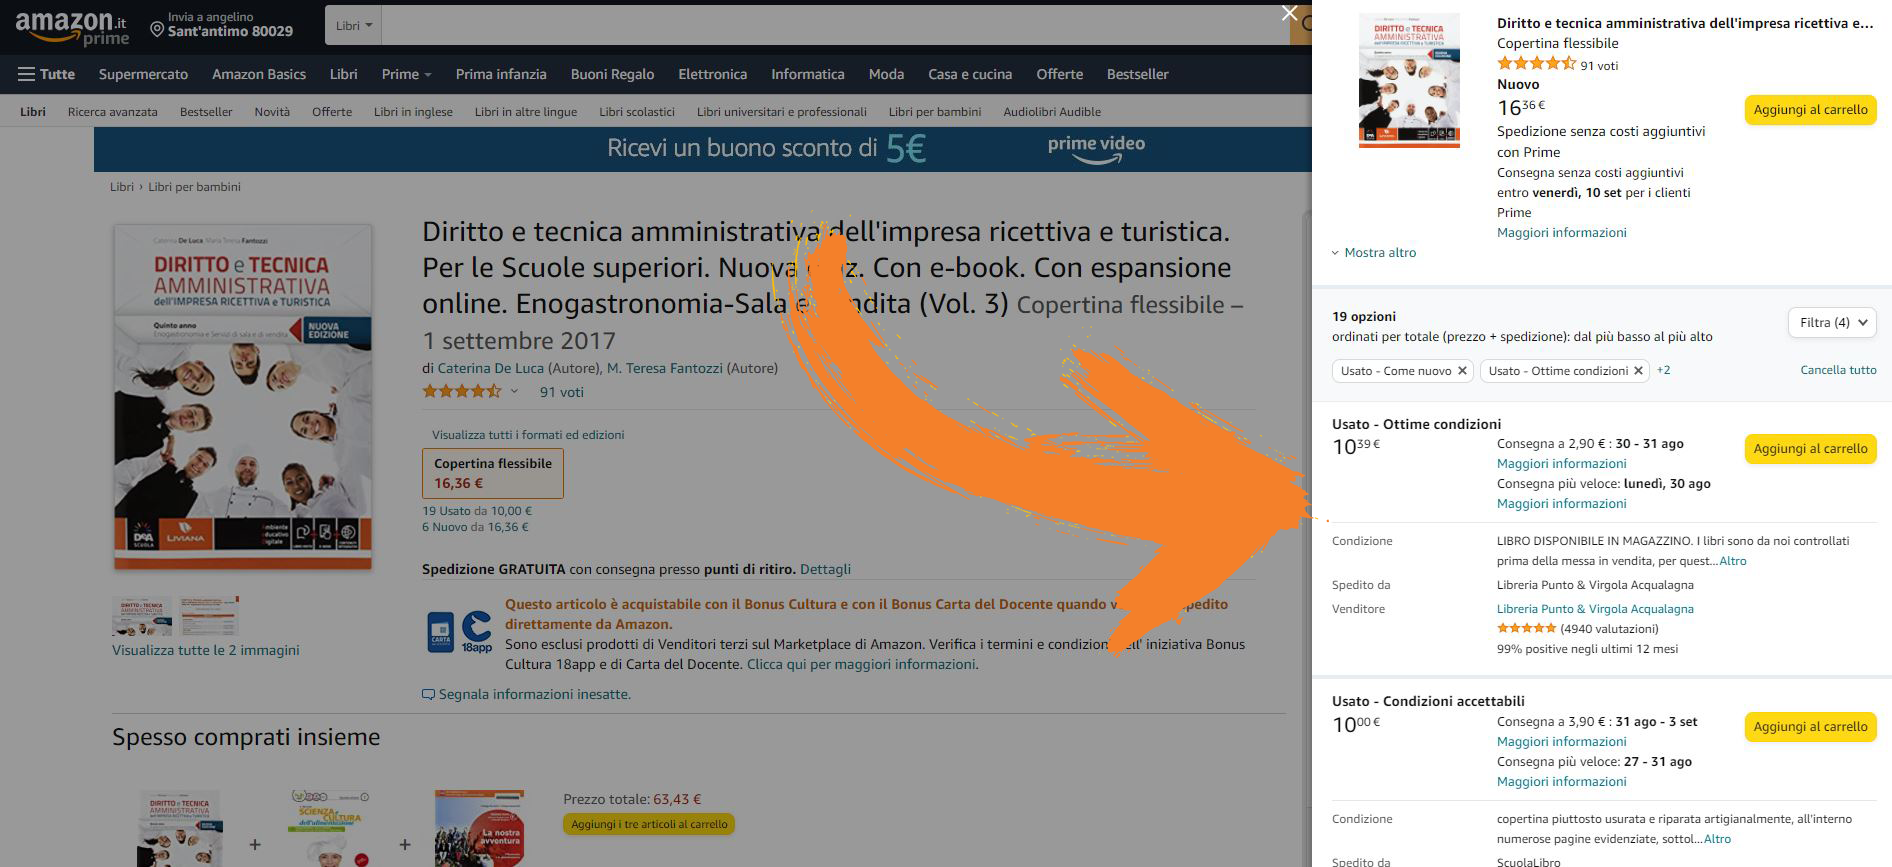This screenshot has height=867, width=1892.
Task: Expand the rating breakdown chevron beside stars
Action: (x=514, y=392)
